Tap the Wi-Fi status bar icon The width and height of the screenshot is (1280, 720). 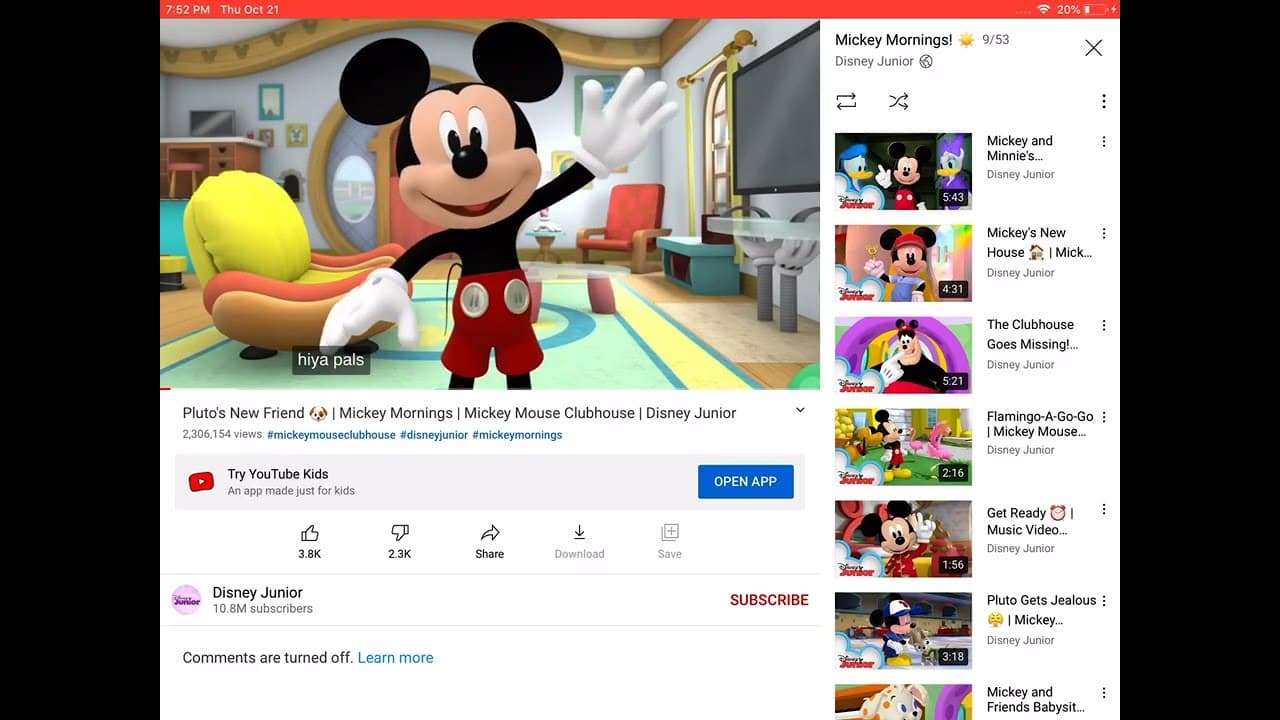[1044, 9]
